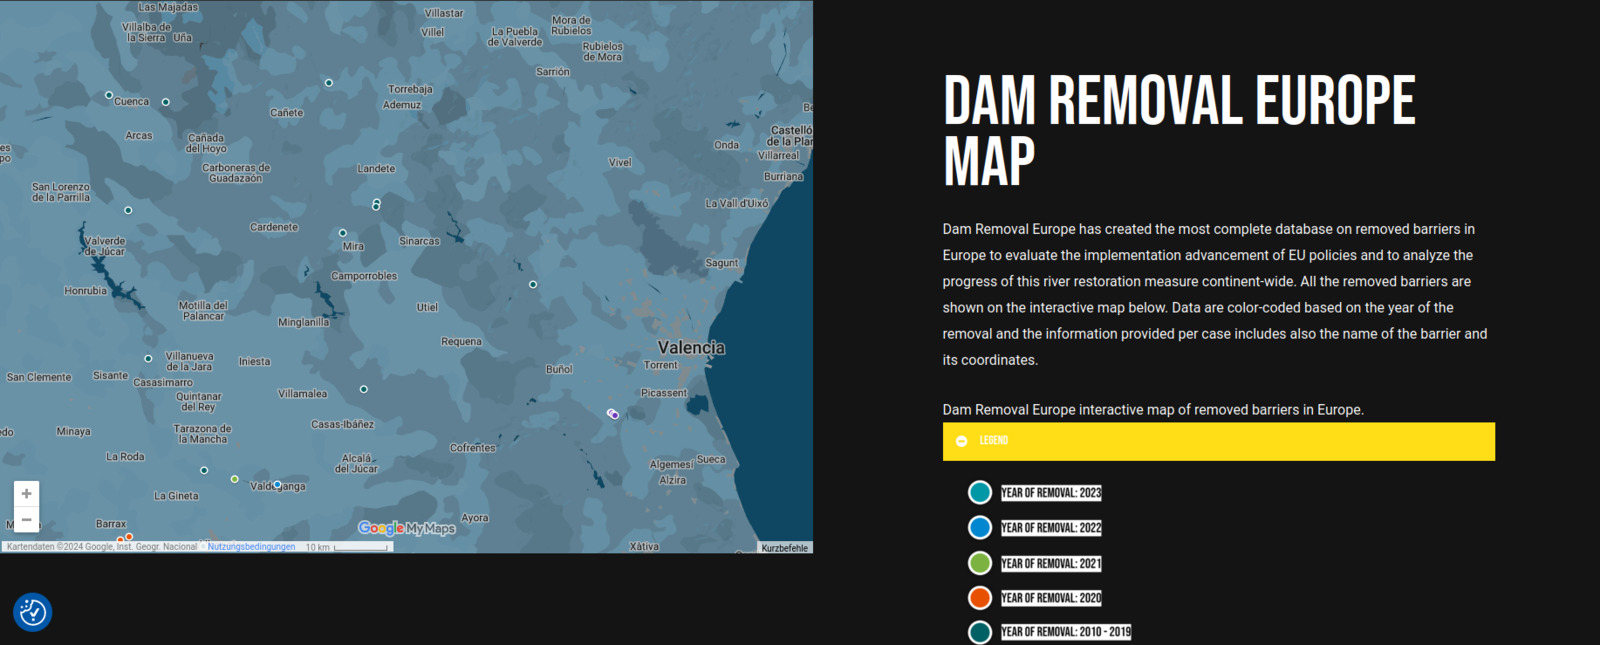
Task: Open the cookie consent preferences badge
Action: coord(33,612)
